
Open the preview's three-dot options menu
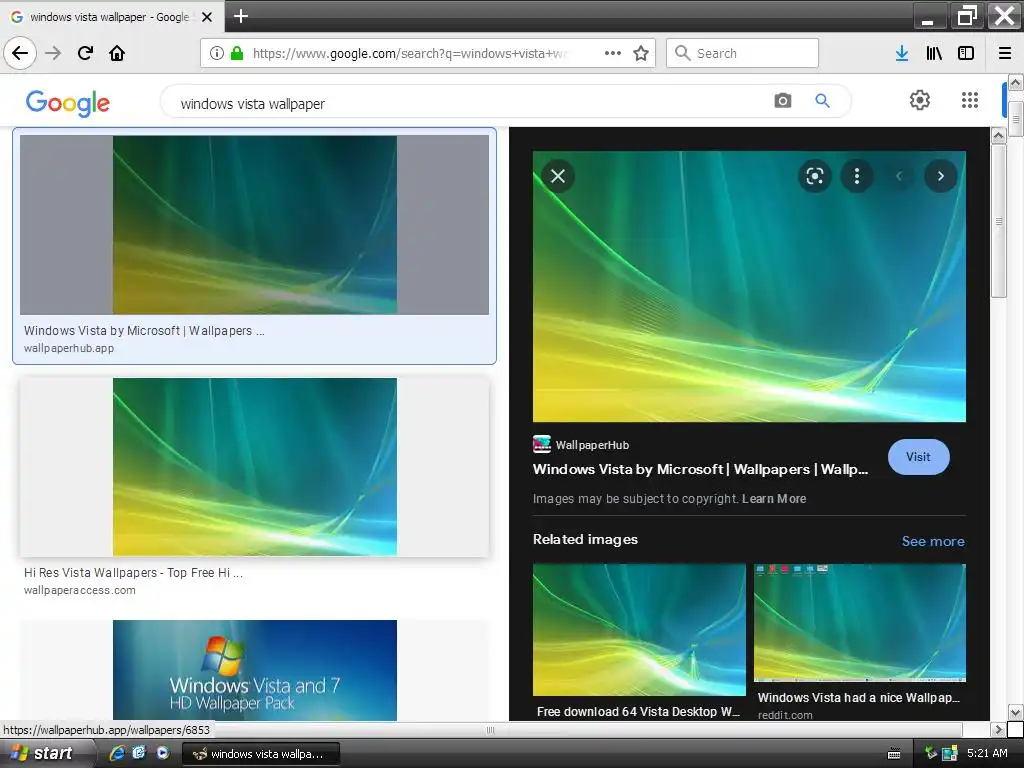[857, 176]
